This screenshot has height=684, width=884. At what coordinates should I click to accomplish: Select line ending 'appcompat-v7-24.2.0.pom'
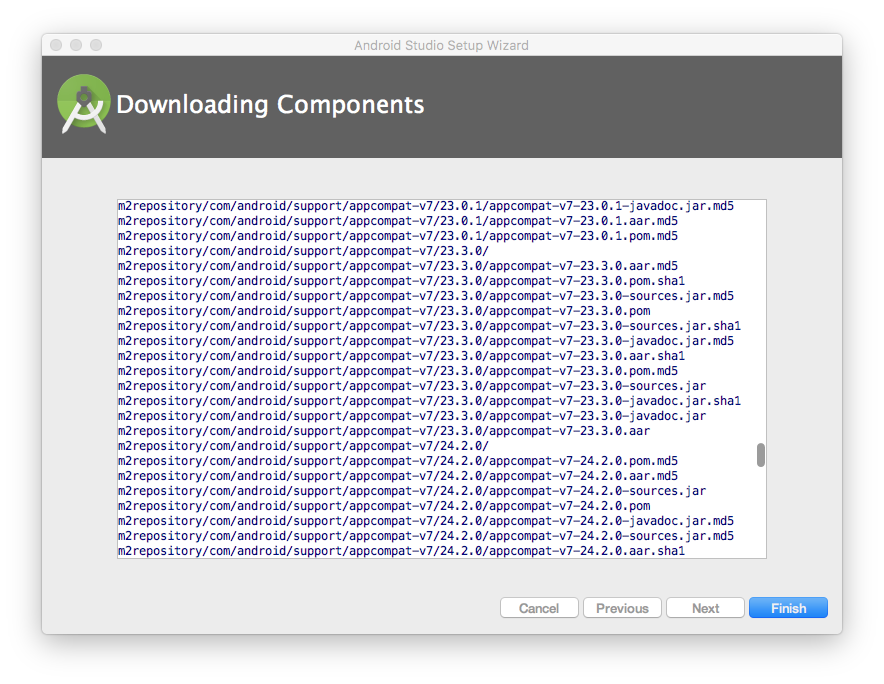(384, 506)
